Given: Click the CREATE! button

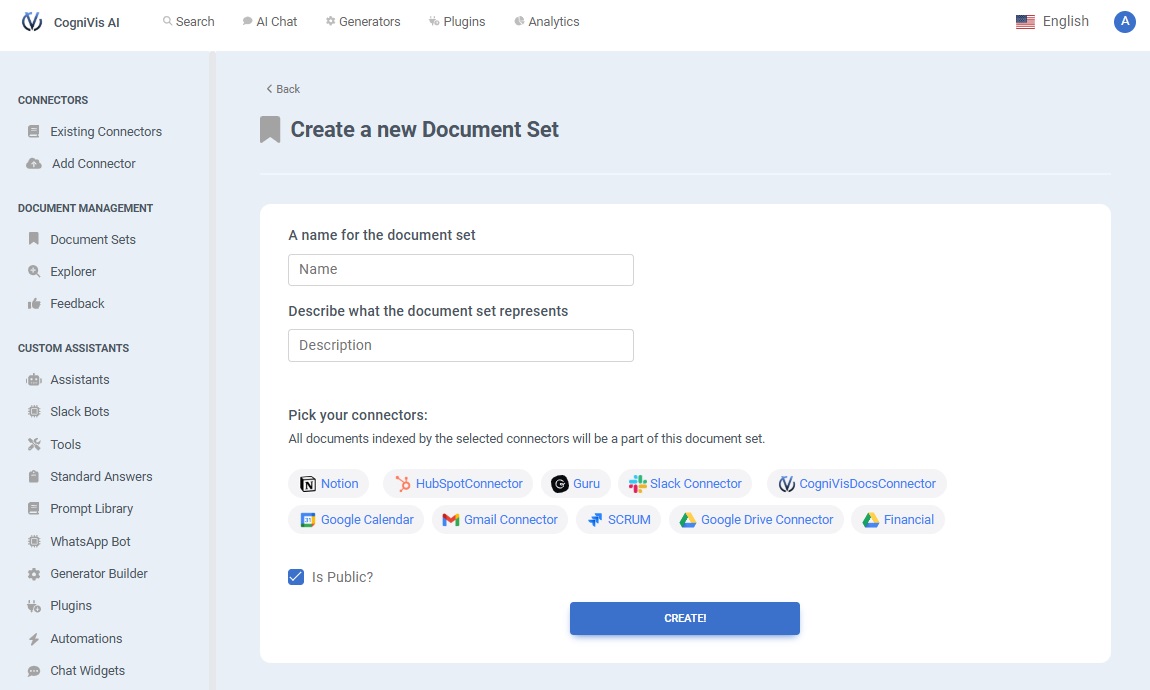Looking at the screenshot, I should [685, 618].
